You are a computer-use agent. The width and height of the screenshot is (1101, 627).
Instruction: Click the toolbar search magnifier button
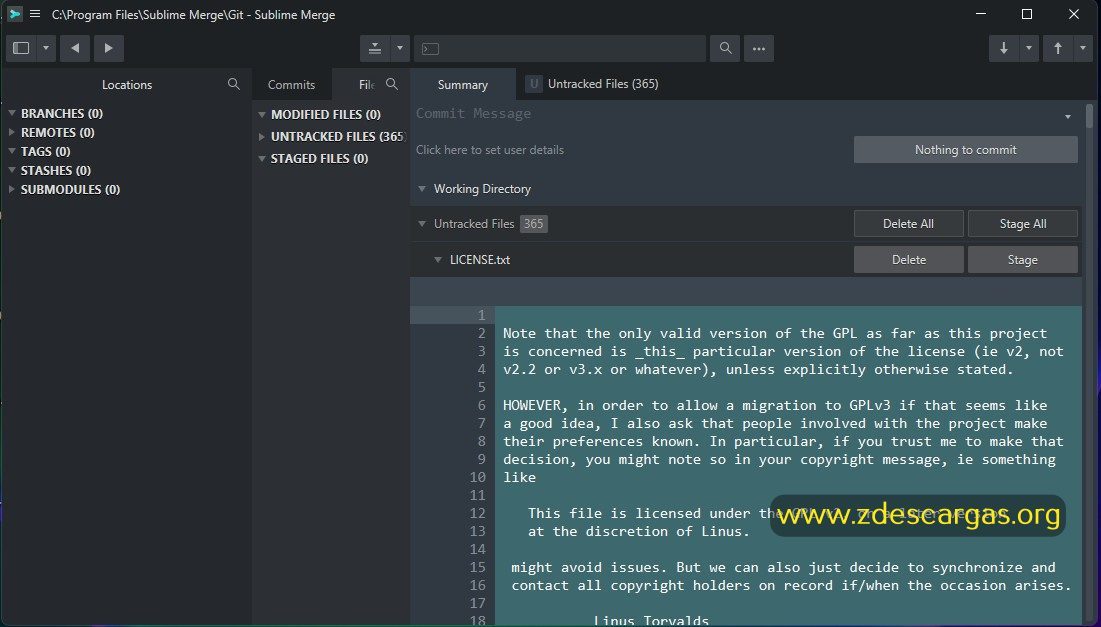(x=725, y=48)
